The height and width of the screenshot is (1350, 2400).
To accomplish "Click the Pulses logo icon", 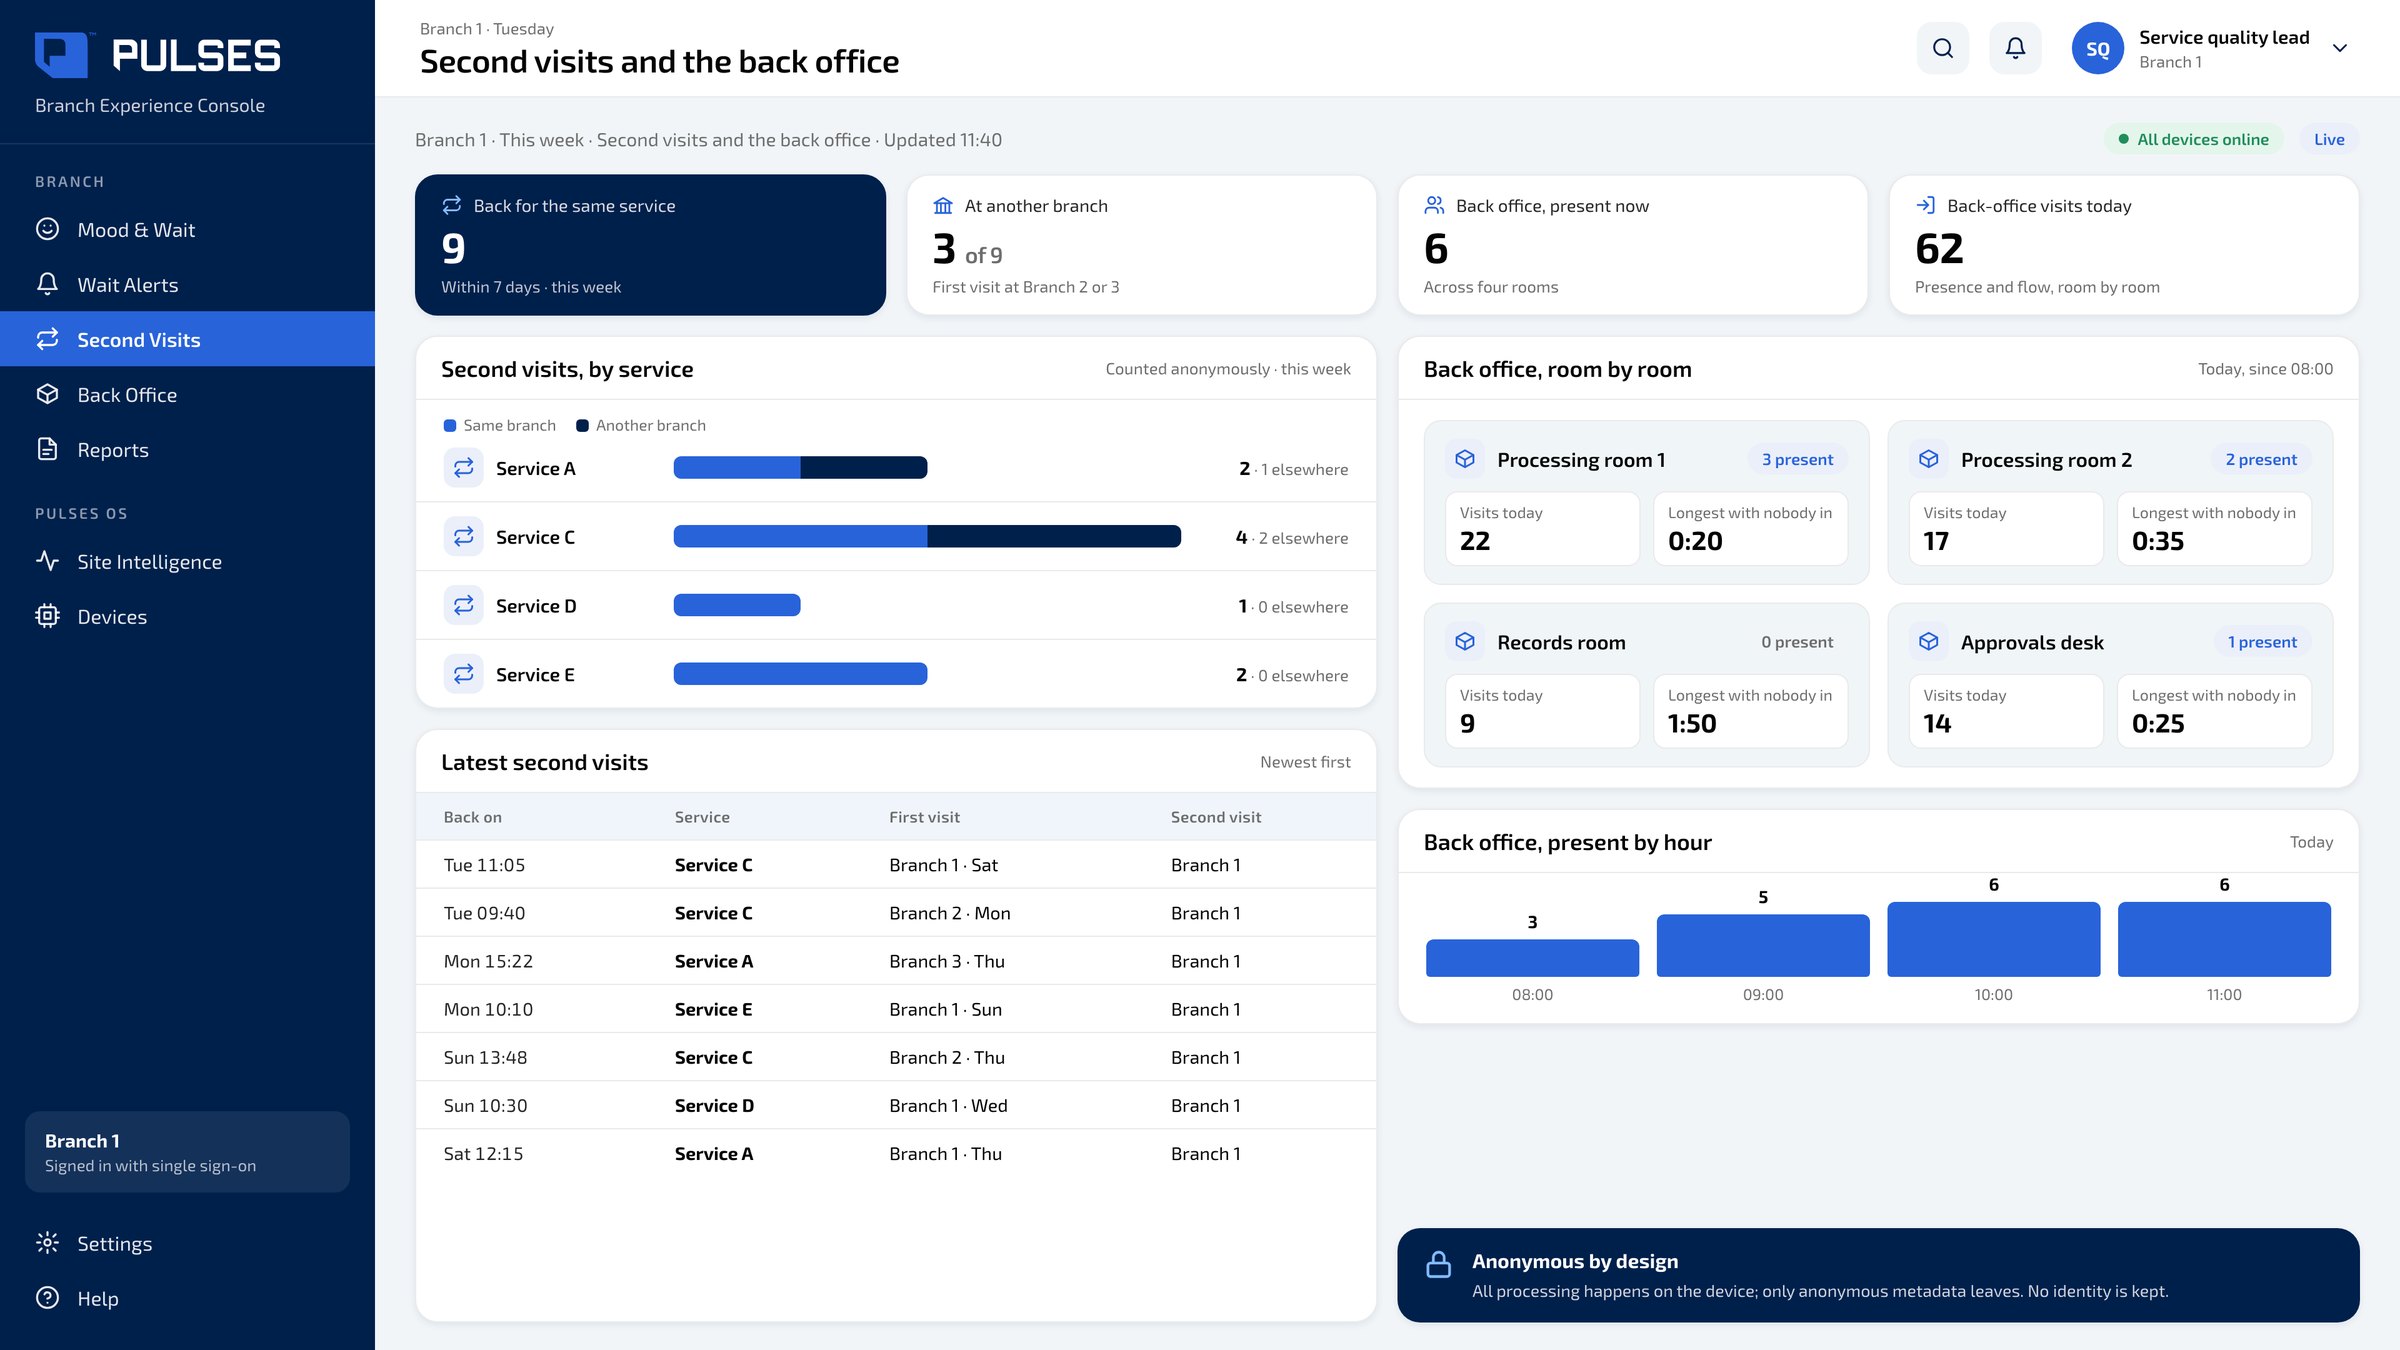I will [x=62, y=54].
